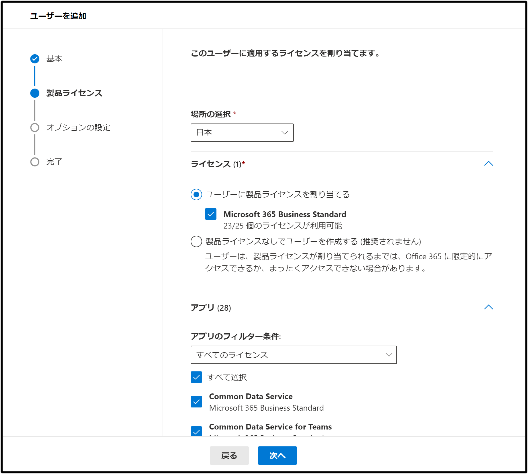Collapse the ライセンス section chevron

coord(488,164)
